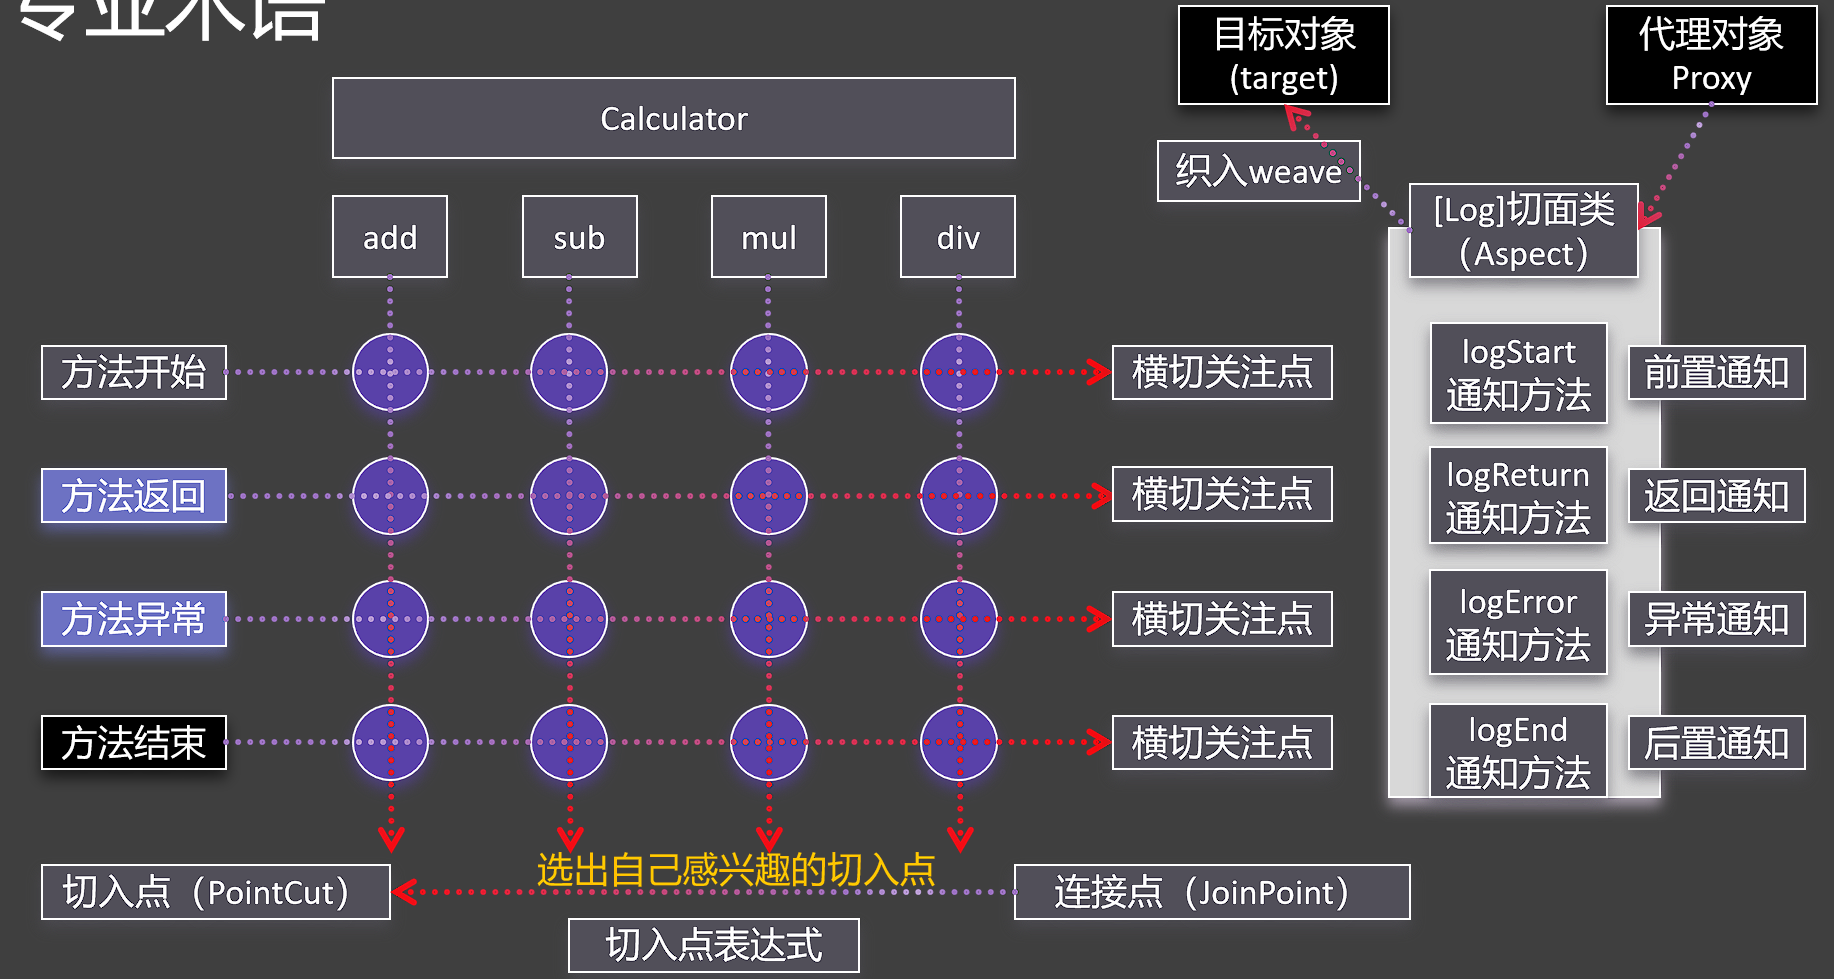The image size is (1834, 979).
Task: Click the circle where div meets 方法结束
Action: pos(959,742)
